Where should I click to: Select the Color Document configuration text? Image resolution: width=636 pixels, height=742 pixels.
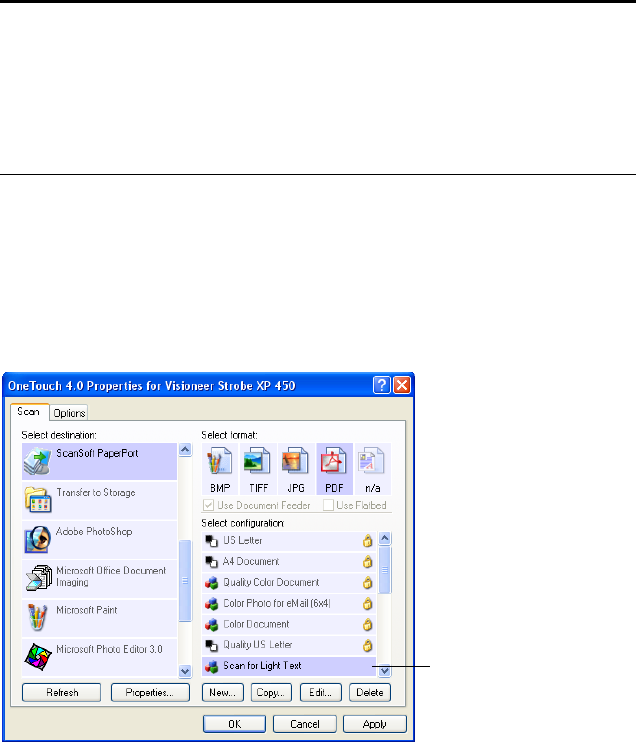[256, 625]
